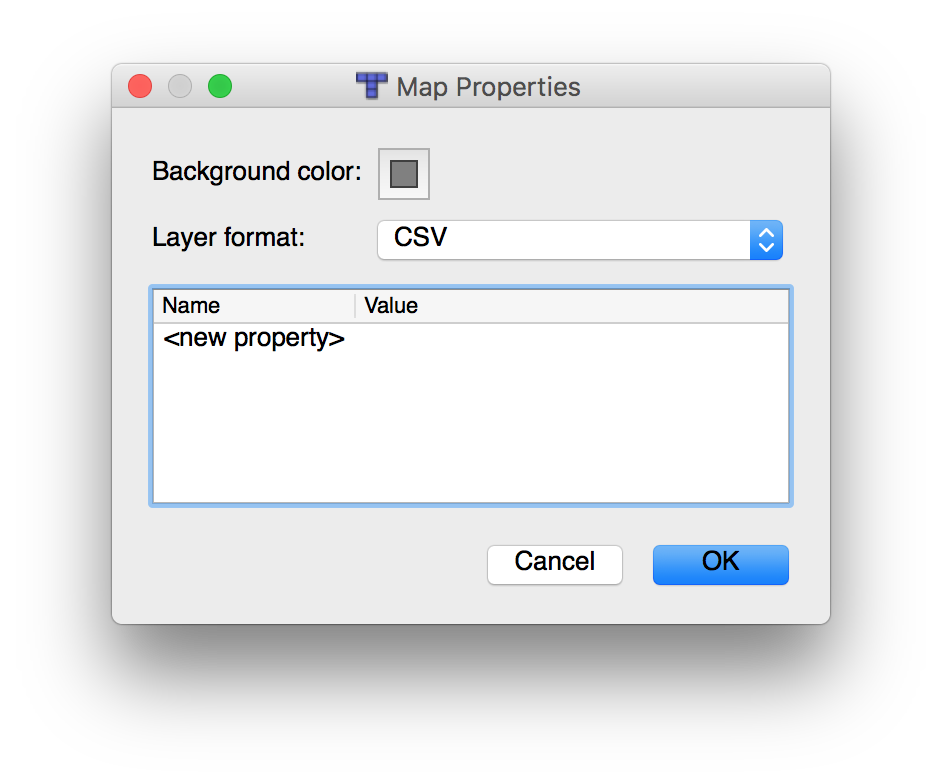Click the Map Properties title text
The height and width of the screenshot is (784, 942).
coord(488,87)
